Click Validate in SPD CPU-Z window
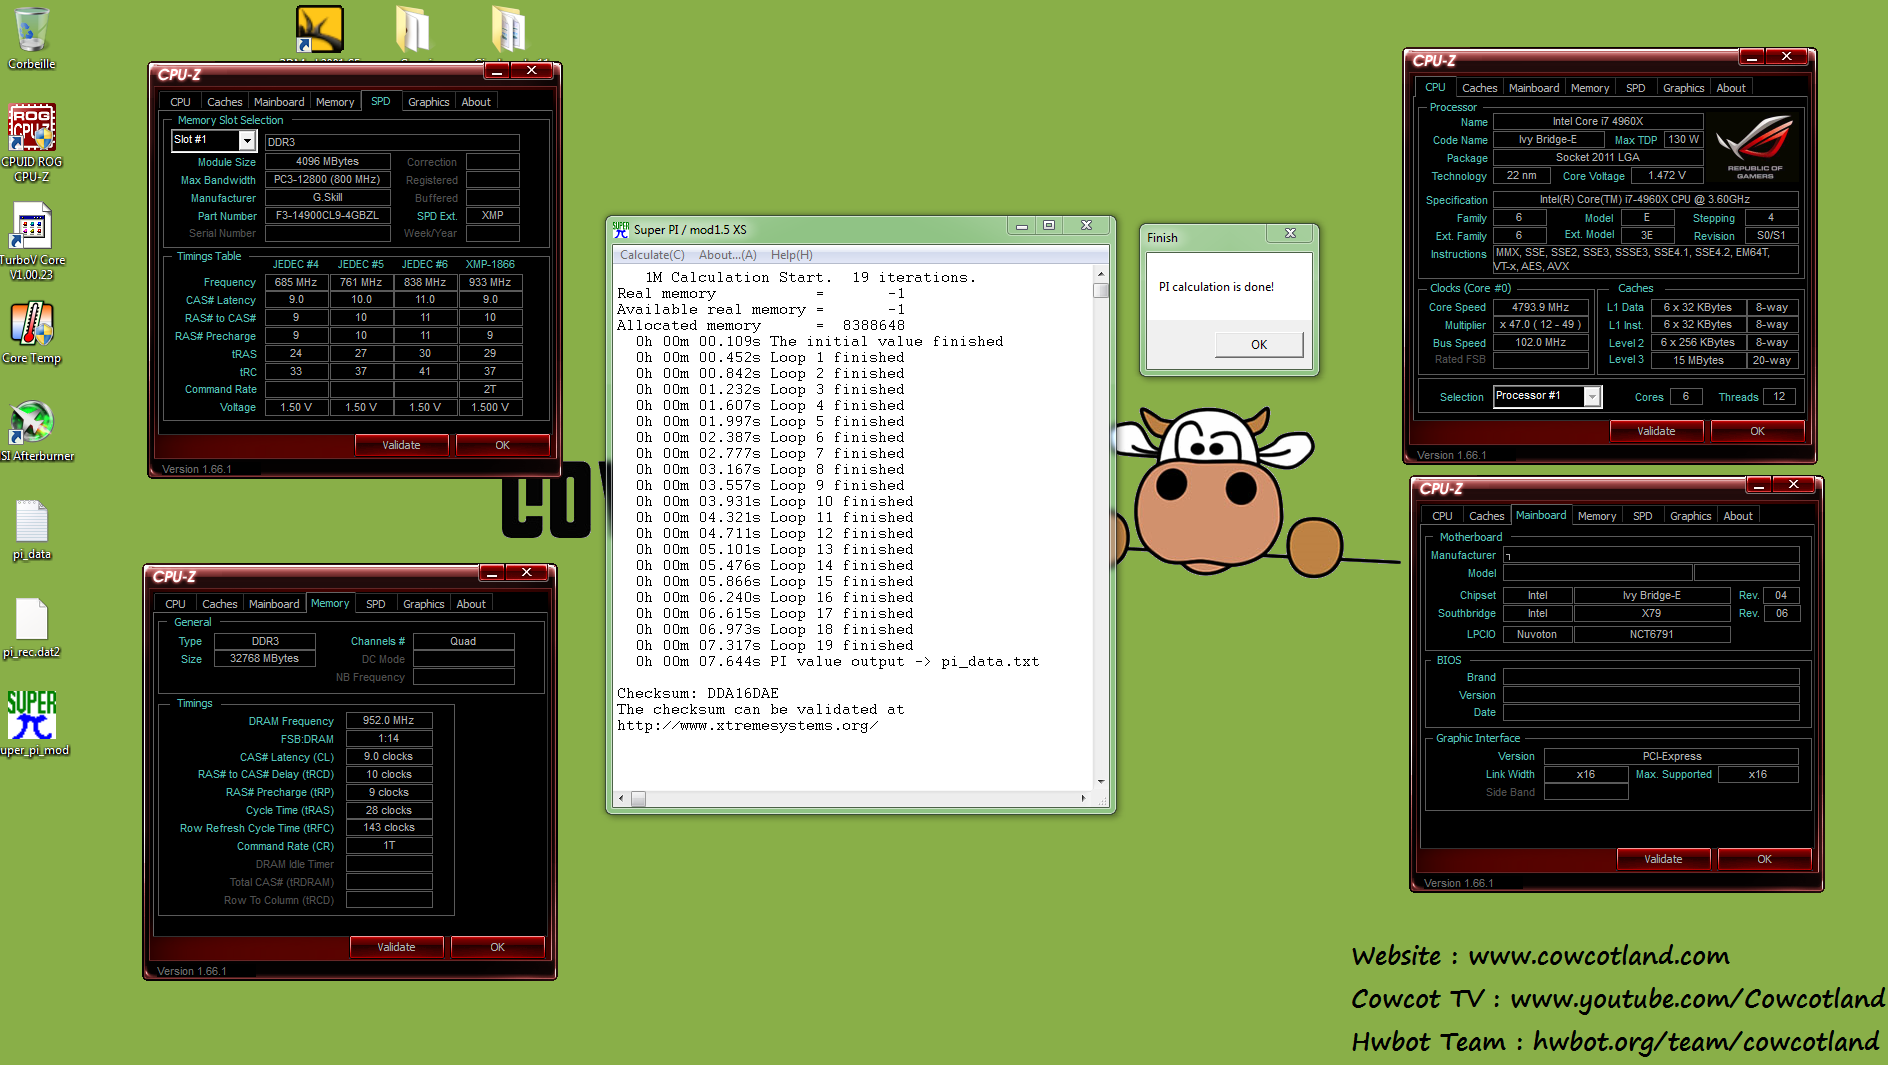This screenshot has width=1888, height=1065. coord(401,445)
